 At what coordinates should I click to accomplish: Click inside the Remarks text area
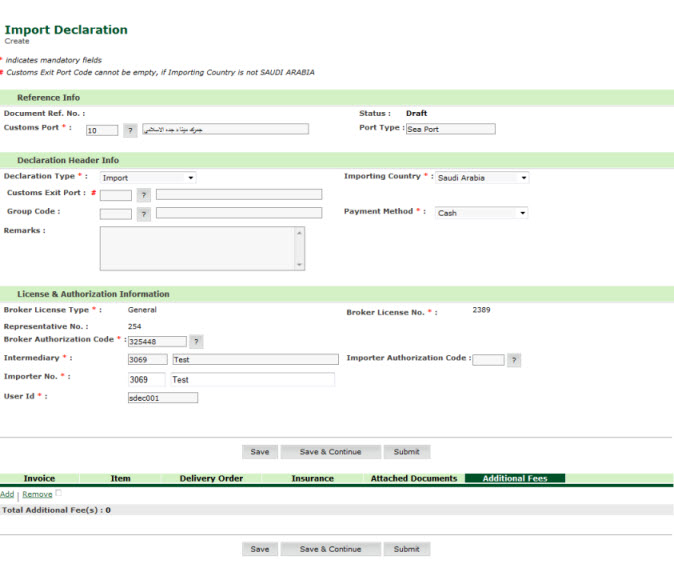(198, 248)
